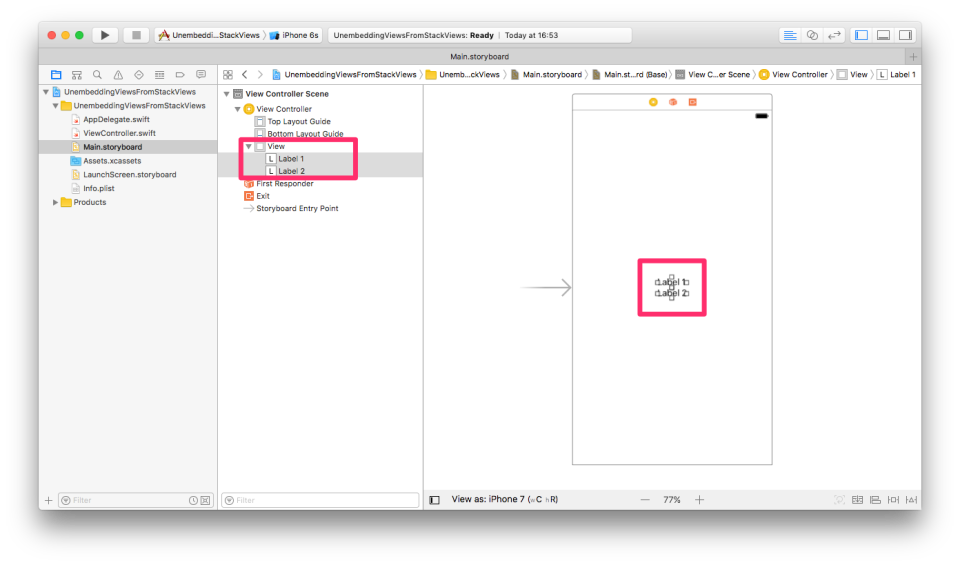960x565 pixels.
Task: Toggle recent files filter in navigator
Action: (193, 500)
